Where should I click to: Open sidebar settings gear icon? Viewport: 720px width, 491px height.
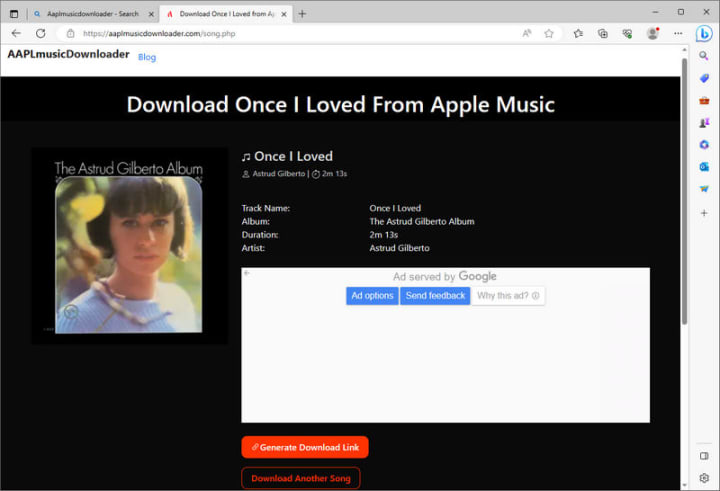pos(704,478)
